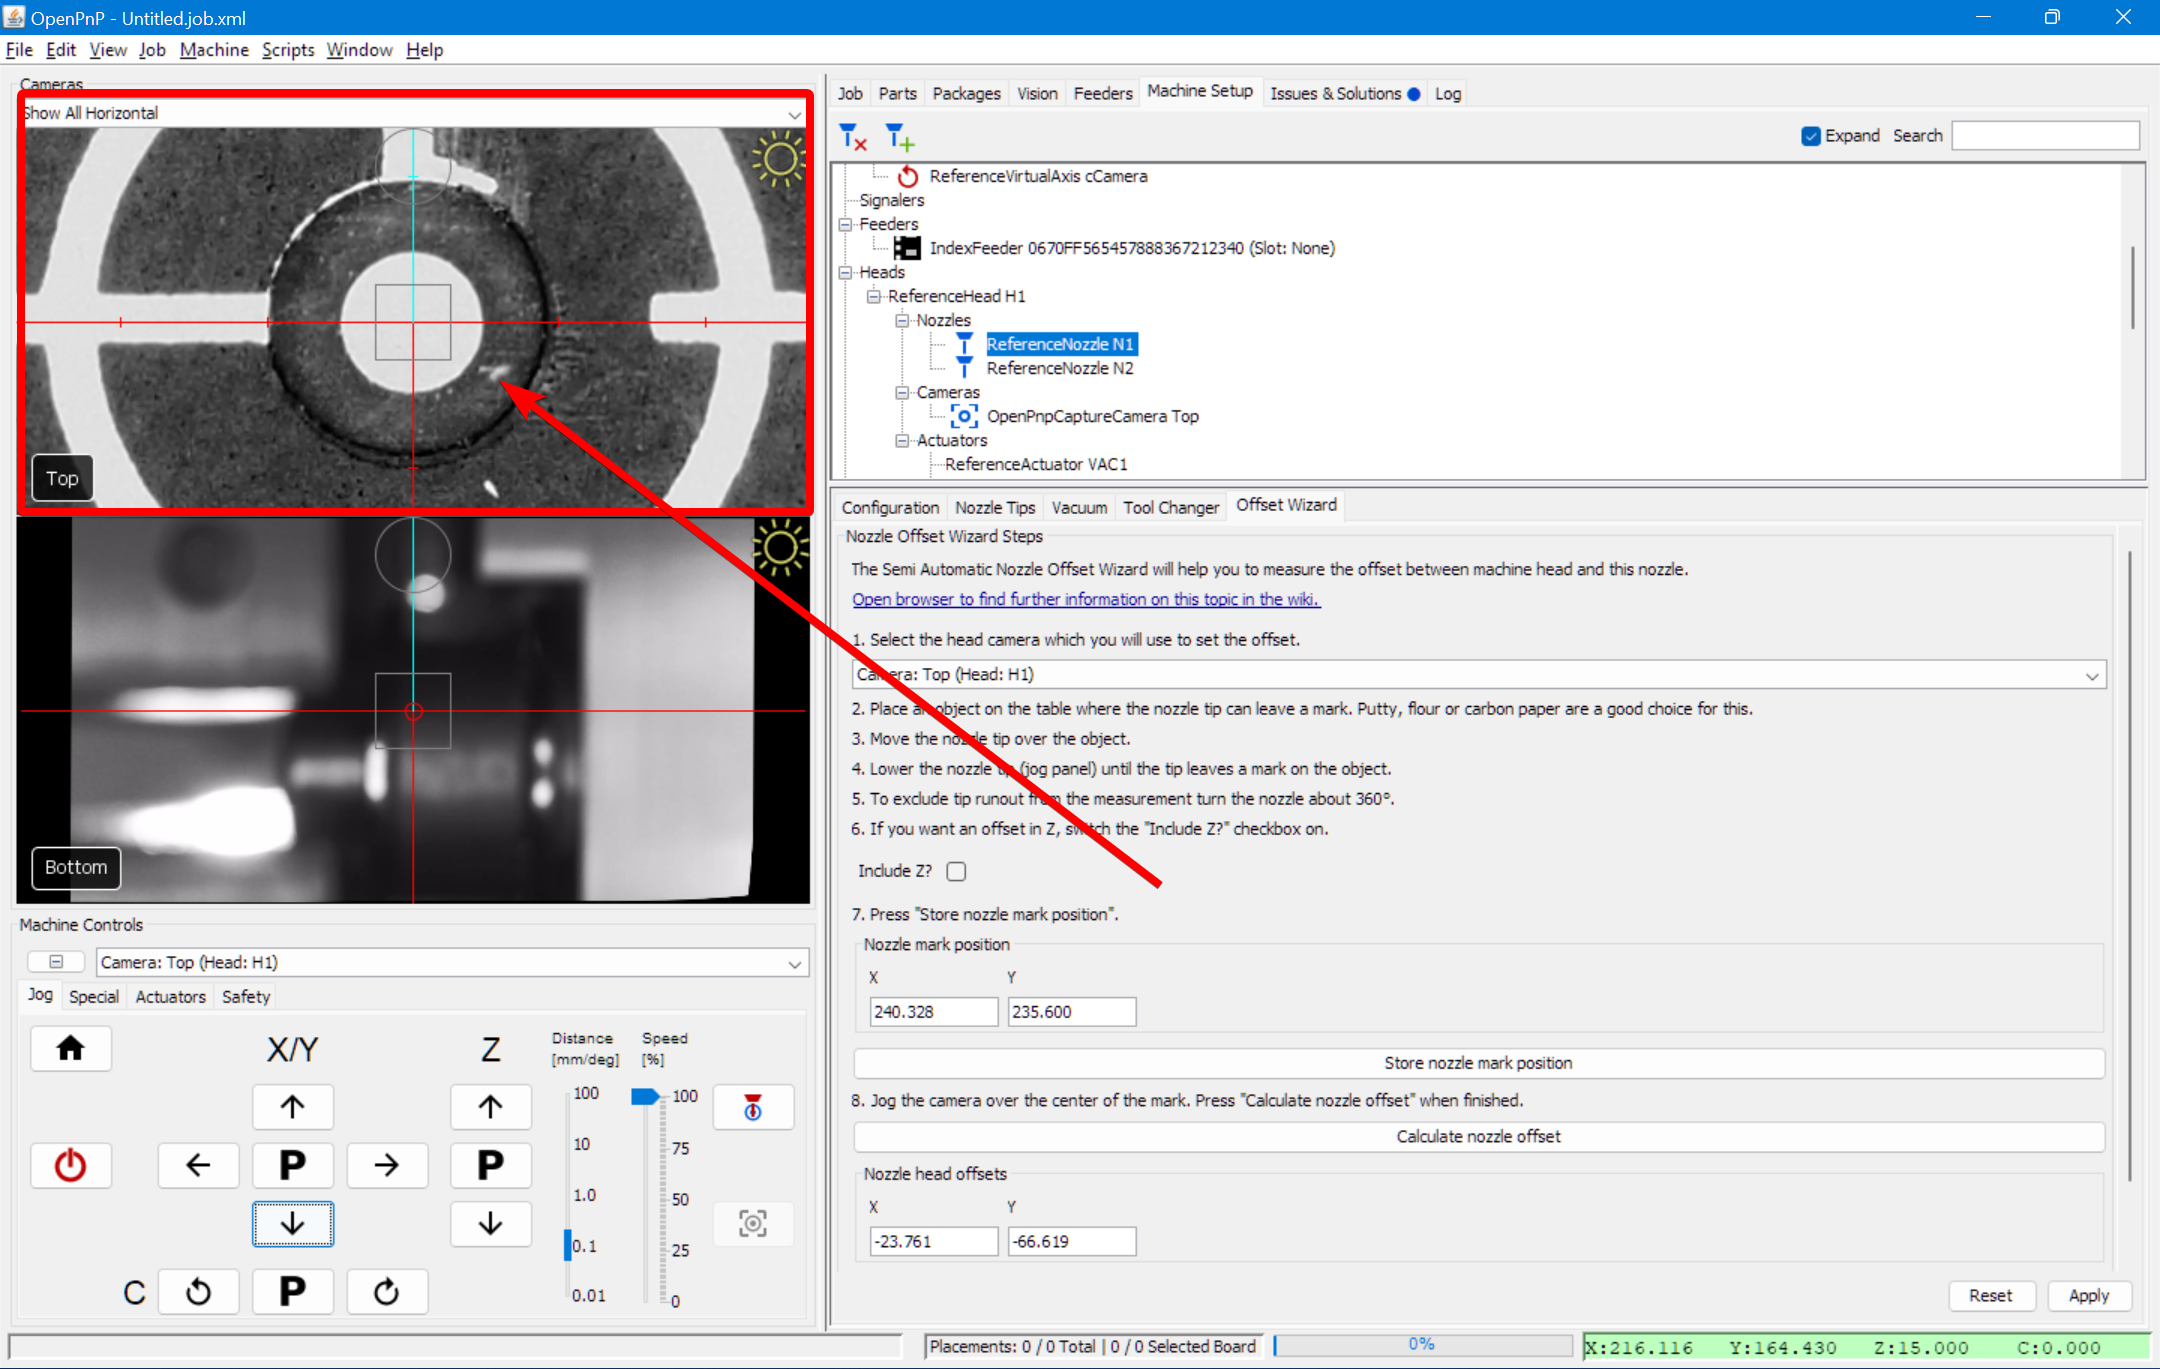Select ReferenceNozzle N2 in the tree

coord(1059,368)
